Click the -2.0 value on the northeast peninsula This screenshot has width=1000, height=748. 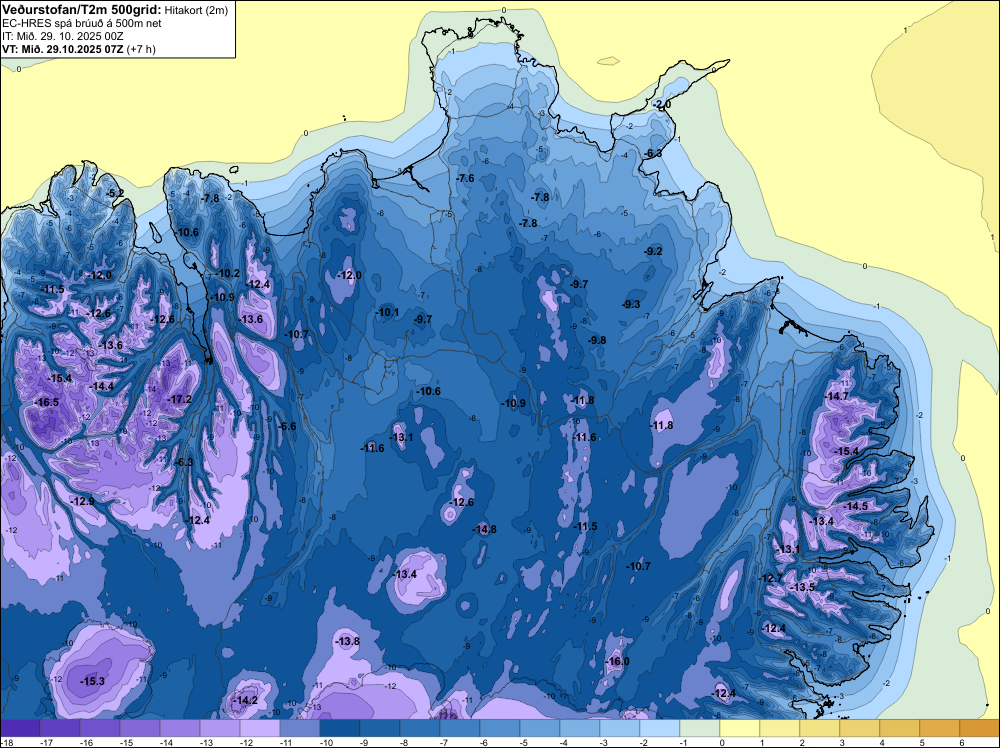tap(662, 104)
